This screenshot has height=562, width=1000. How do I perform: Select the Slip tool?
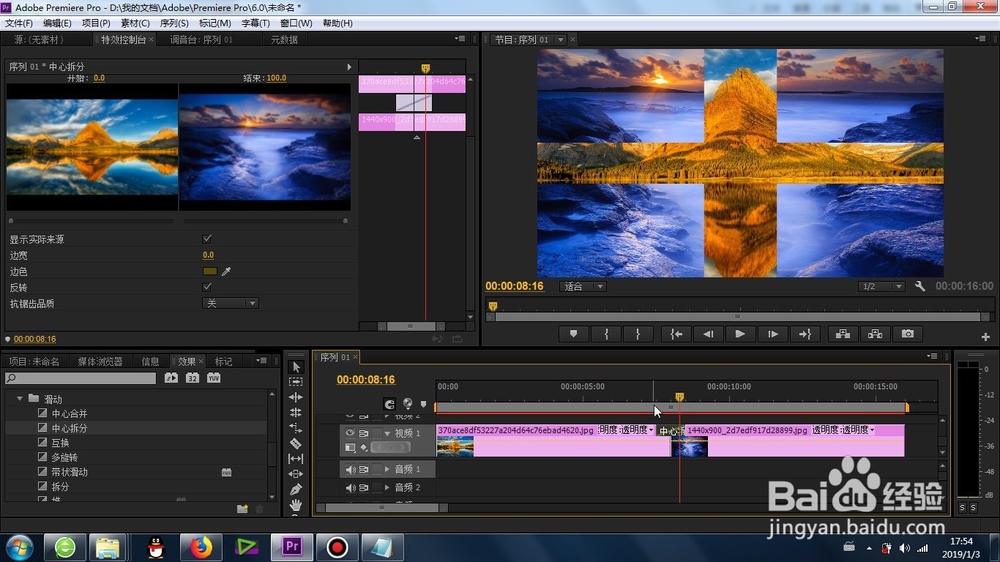point(296,458)
